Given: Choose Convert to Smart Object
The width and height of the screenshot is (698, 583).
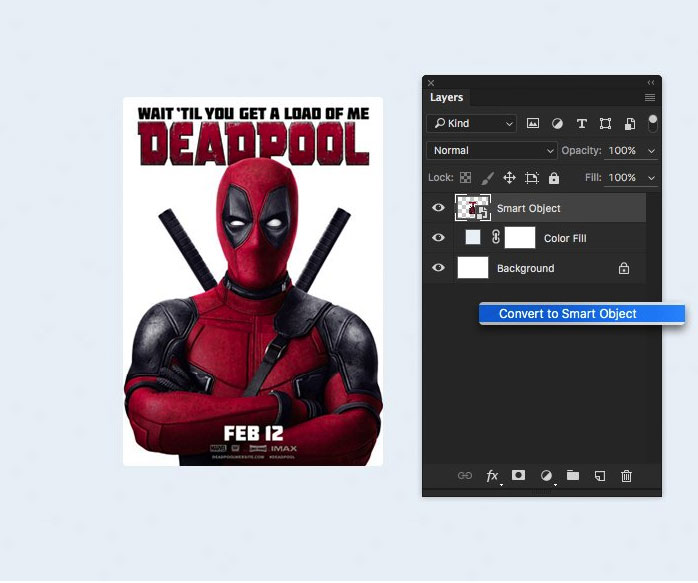Looking at the screenshot, I should click(x=581, y=314).
